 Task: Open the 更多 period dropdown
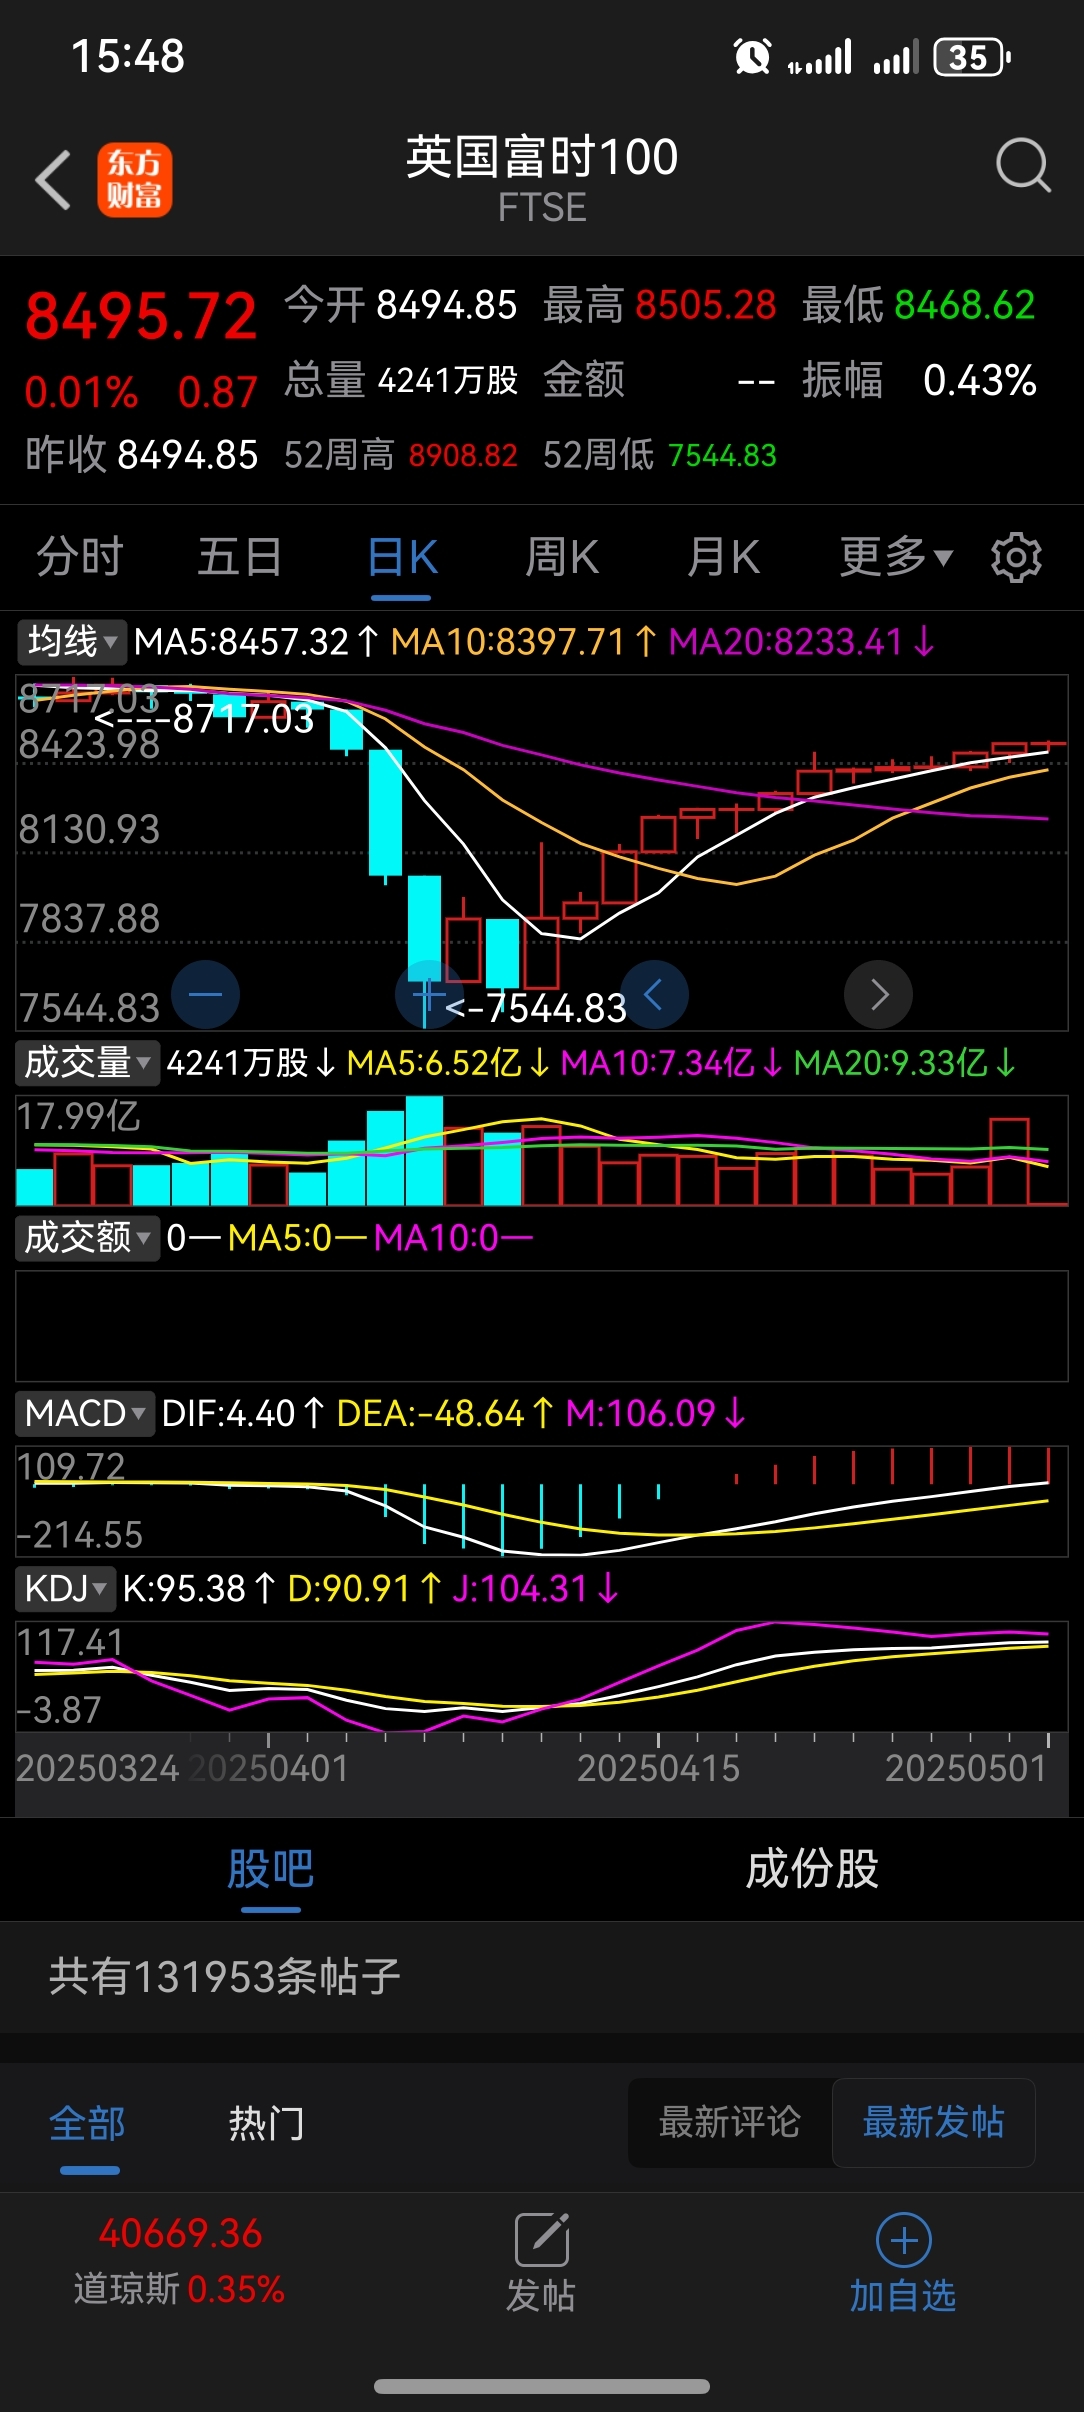[896, 557]
